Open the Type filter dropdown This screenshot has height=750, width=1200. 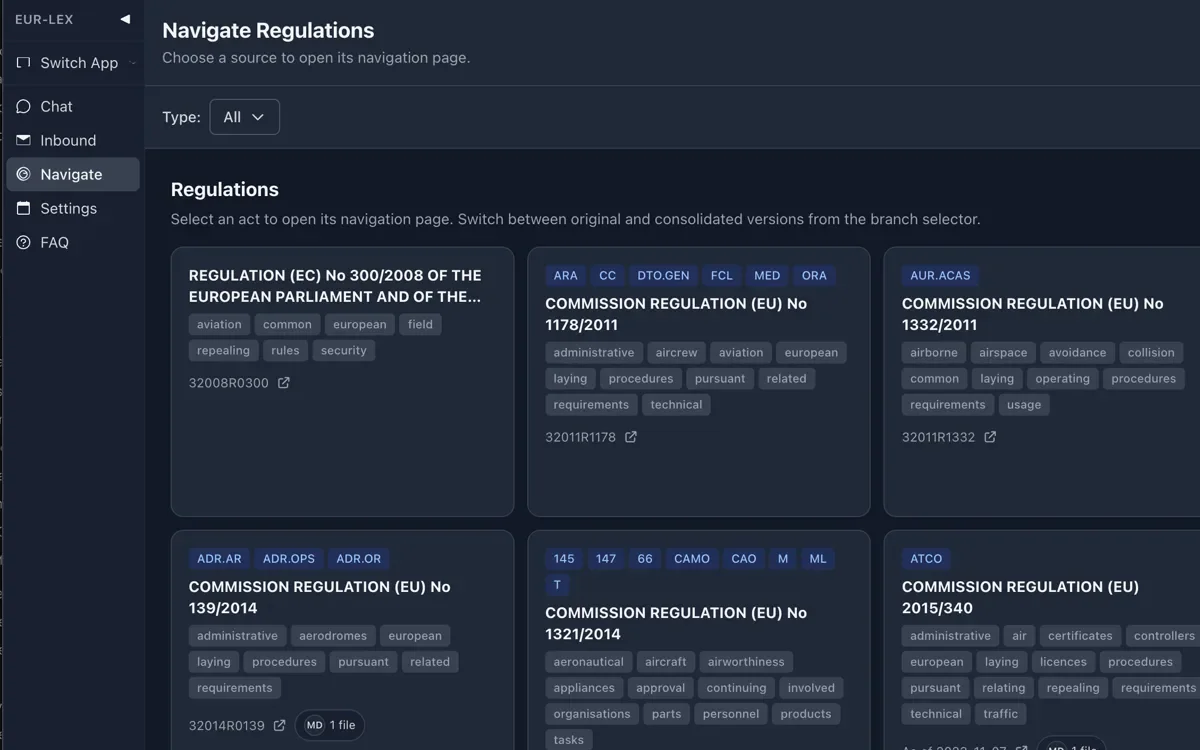pos(244,117)
